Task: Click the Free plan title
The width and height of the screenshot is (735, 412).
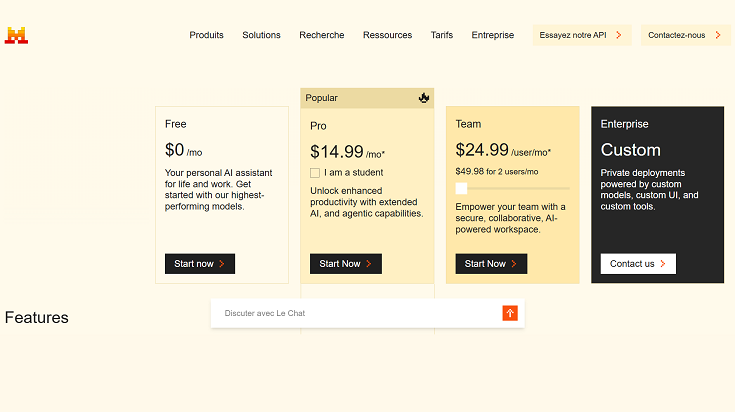Action: [x=176, y=124]
